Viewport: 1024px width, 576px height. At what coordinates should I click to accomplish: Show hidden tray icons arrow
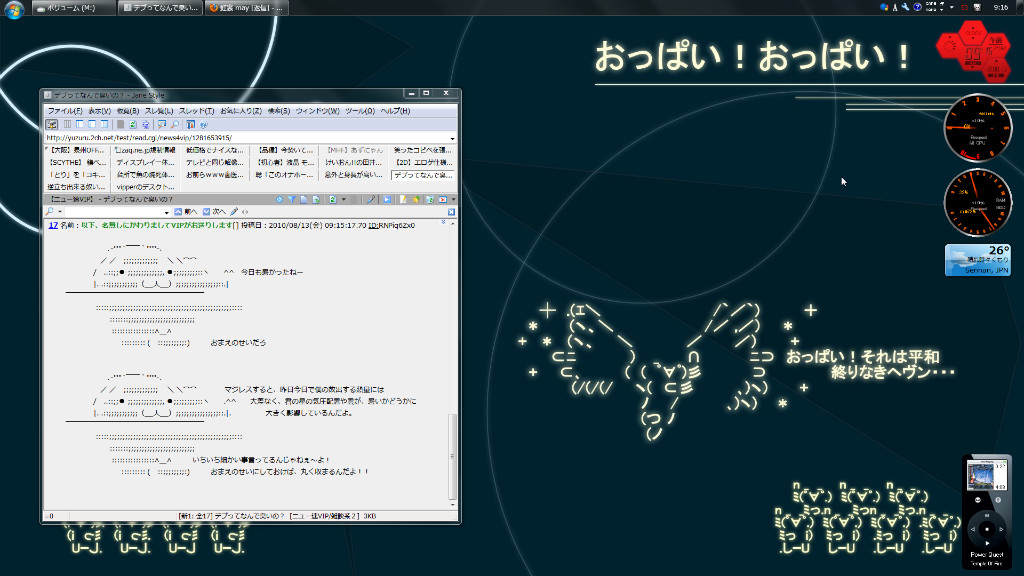point(952,7)
